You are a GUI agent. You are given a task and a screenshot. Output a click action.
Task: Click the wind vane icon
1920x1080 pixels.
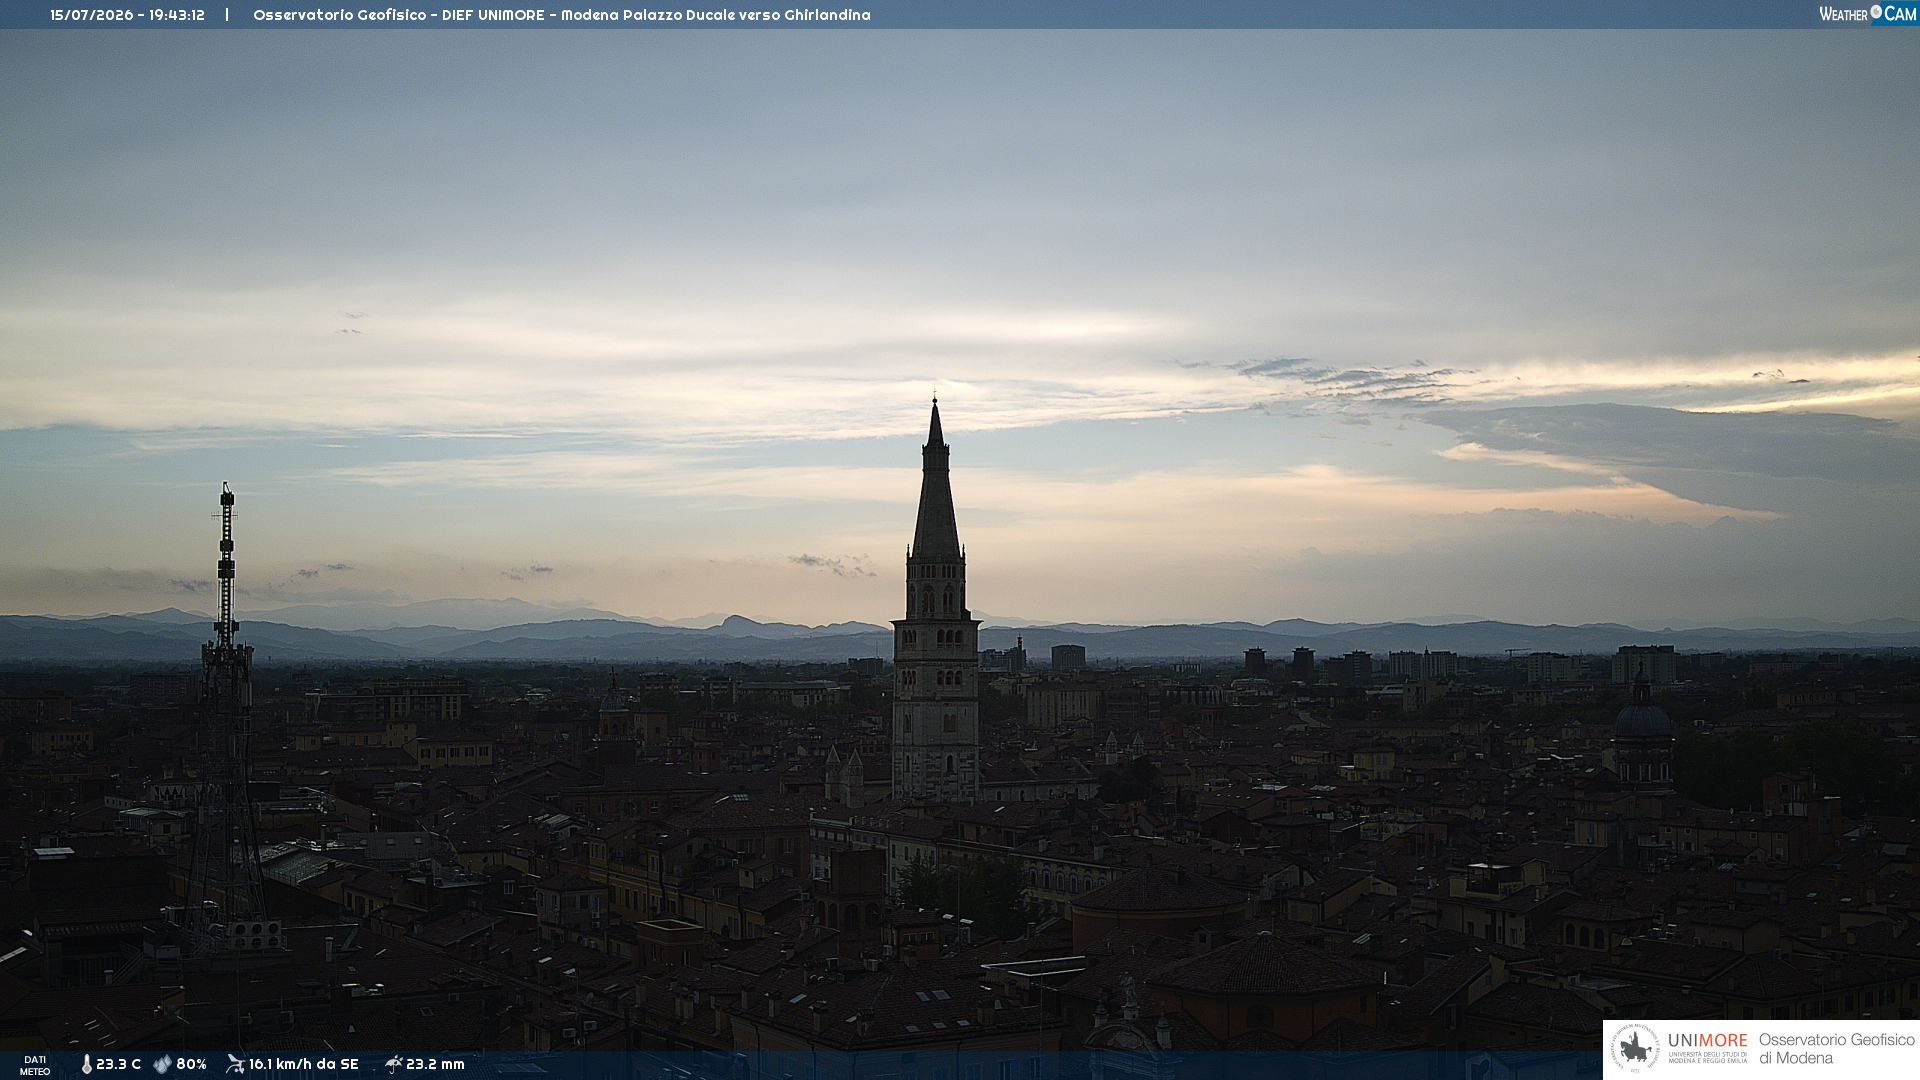click(235, 1064)
